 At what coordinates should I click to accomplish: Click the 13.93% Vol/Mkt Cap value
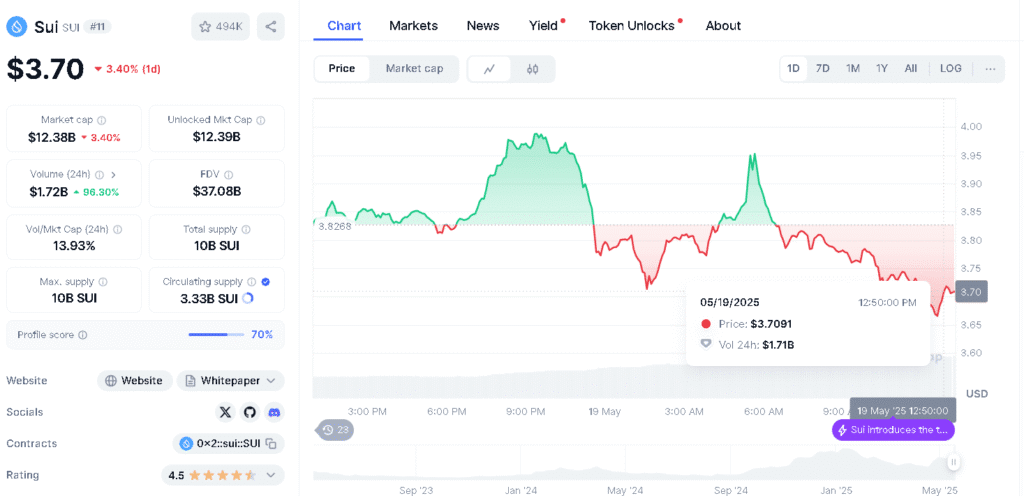point(73,246)
